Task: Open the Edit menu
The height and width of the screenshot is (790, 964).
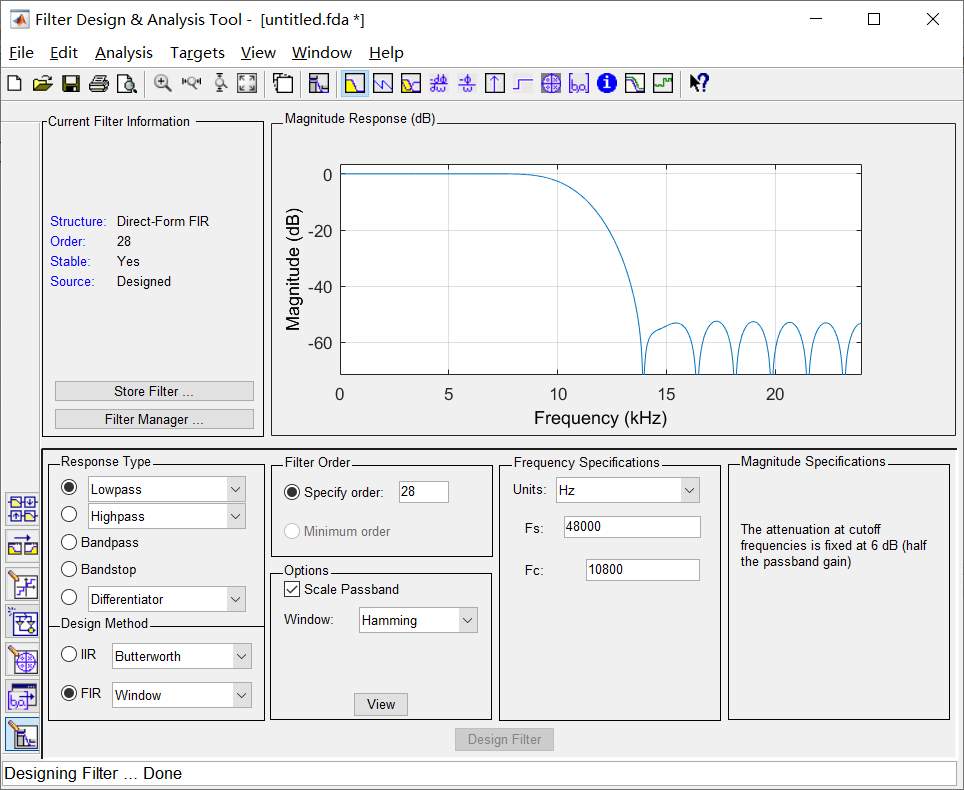Action: point(64,53)
